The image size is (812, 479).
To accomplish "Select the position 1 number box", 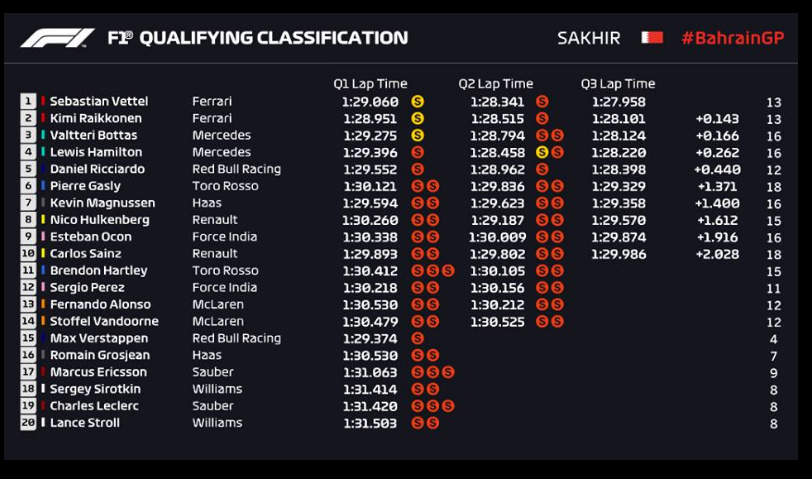I will (28, 102).
